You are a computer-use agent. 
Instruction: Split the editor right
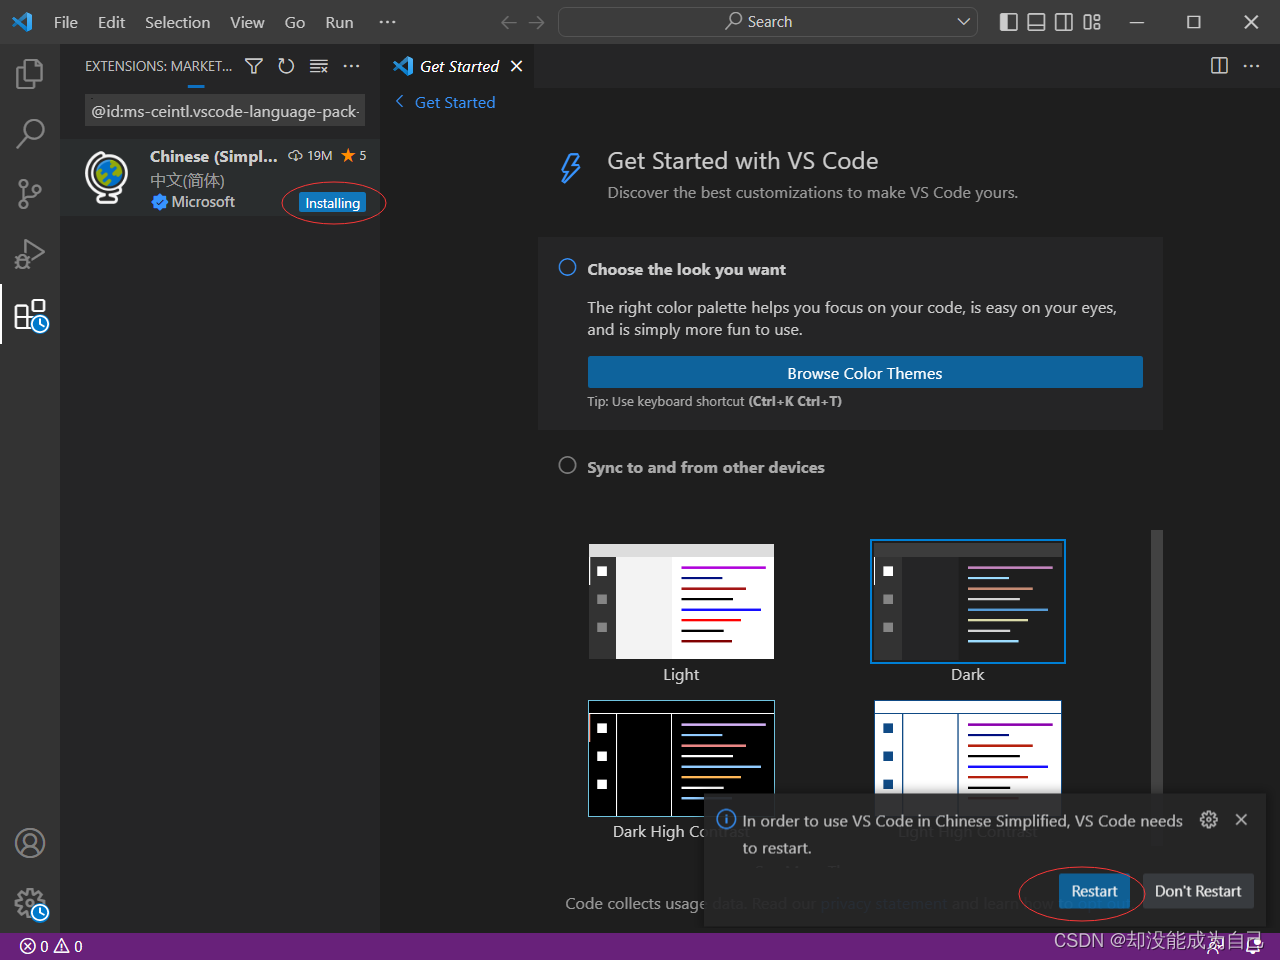click(x=1219, y=66)
